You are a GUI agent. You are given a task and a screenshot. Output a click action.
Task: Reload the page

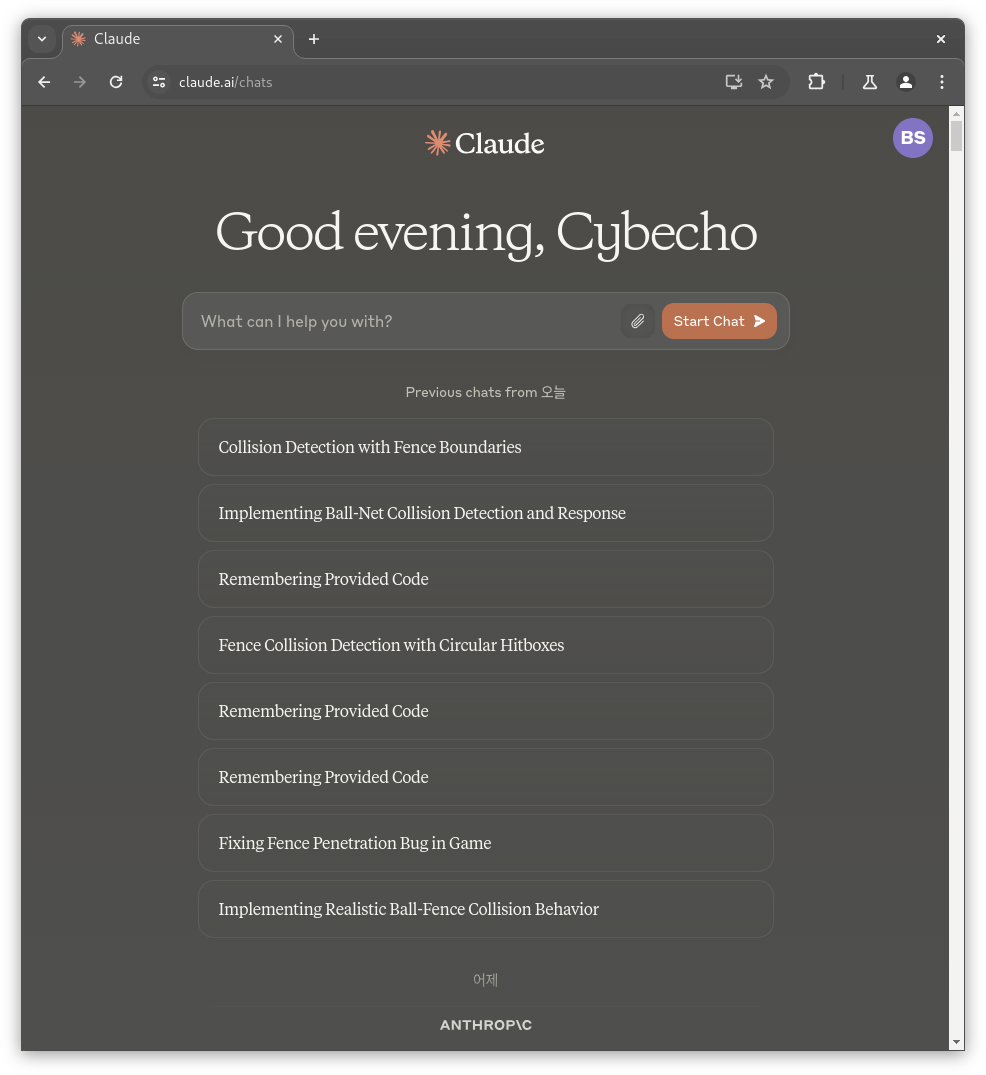[116, 82]
